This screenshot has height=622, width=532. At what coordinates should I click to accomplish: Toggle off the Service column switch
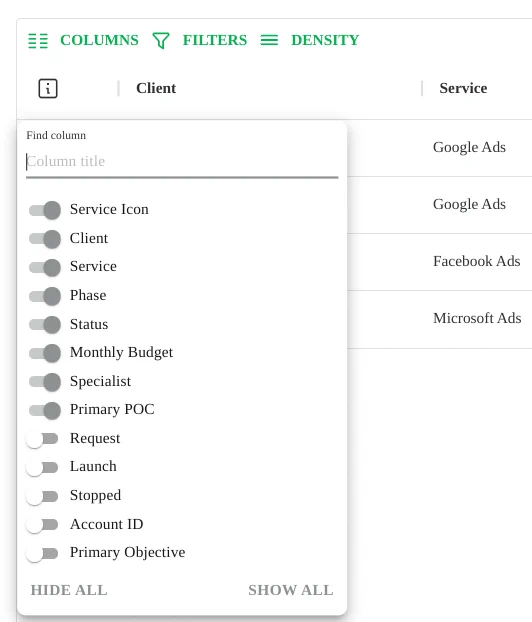(x=45, y=267)
